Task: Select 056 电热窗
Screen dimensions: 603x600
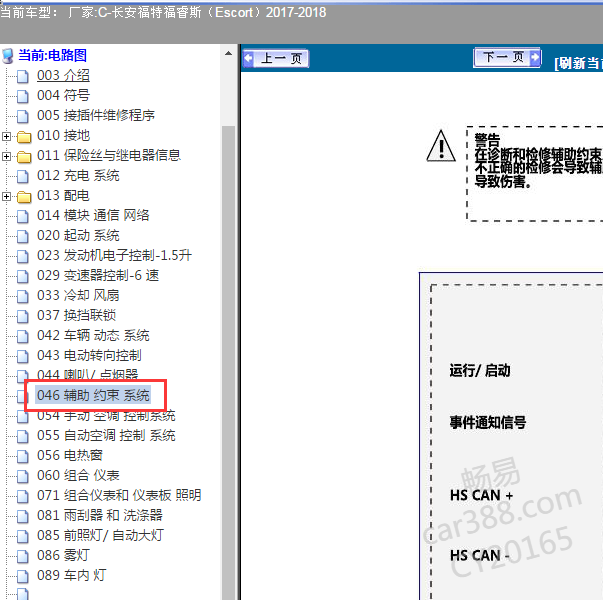Action: click(x=70, y=455)
